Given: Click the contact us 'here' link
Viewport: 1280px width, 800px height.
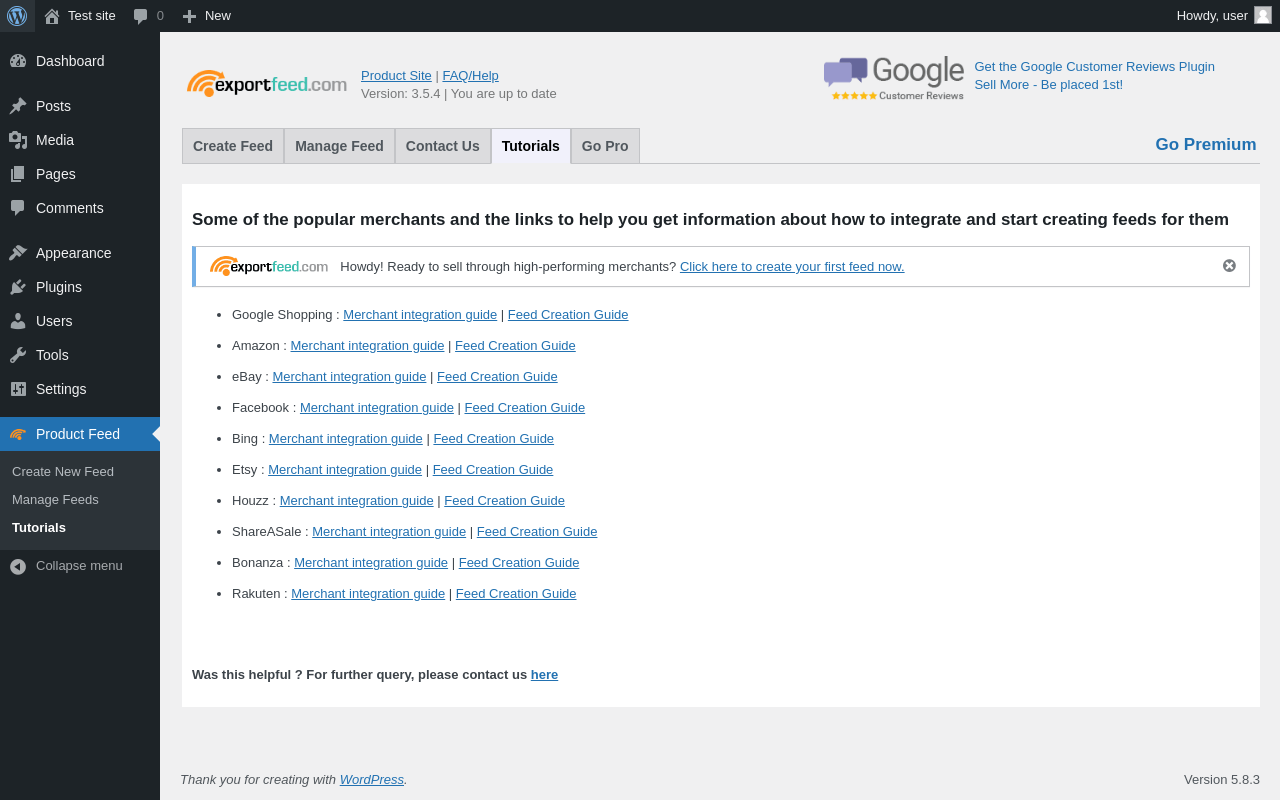Looking at the screenshot, I should 544,675.
